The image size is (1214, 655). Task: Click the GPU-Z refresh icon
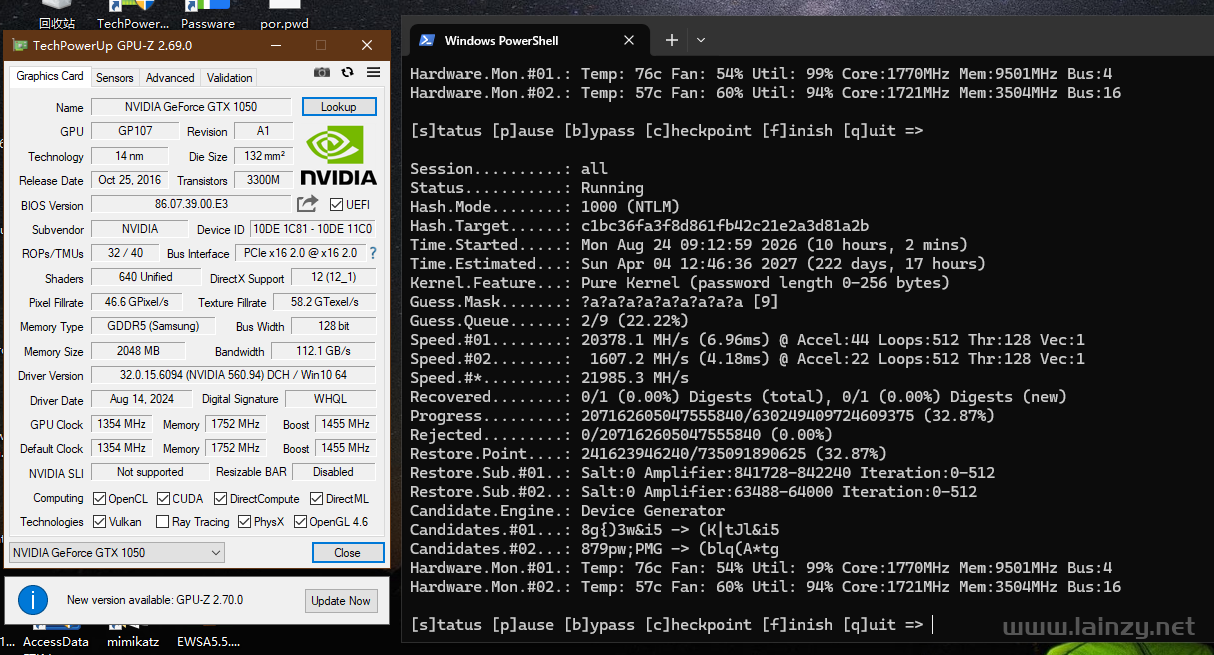[x=347, y=72]
